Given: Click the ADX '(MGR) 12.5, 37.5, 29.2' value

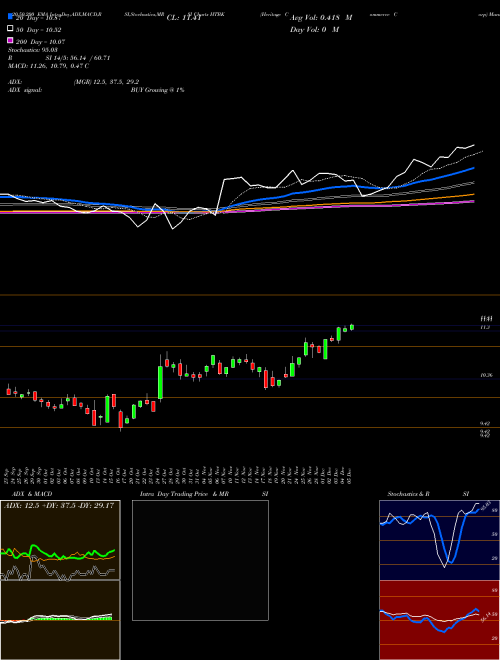Looking at the screenshot, I should coord(106,82).
